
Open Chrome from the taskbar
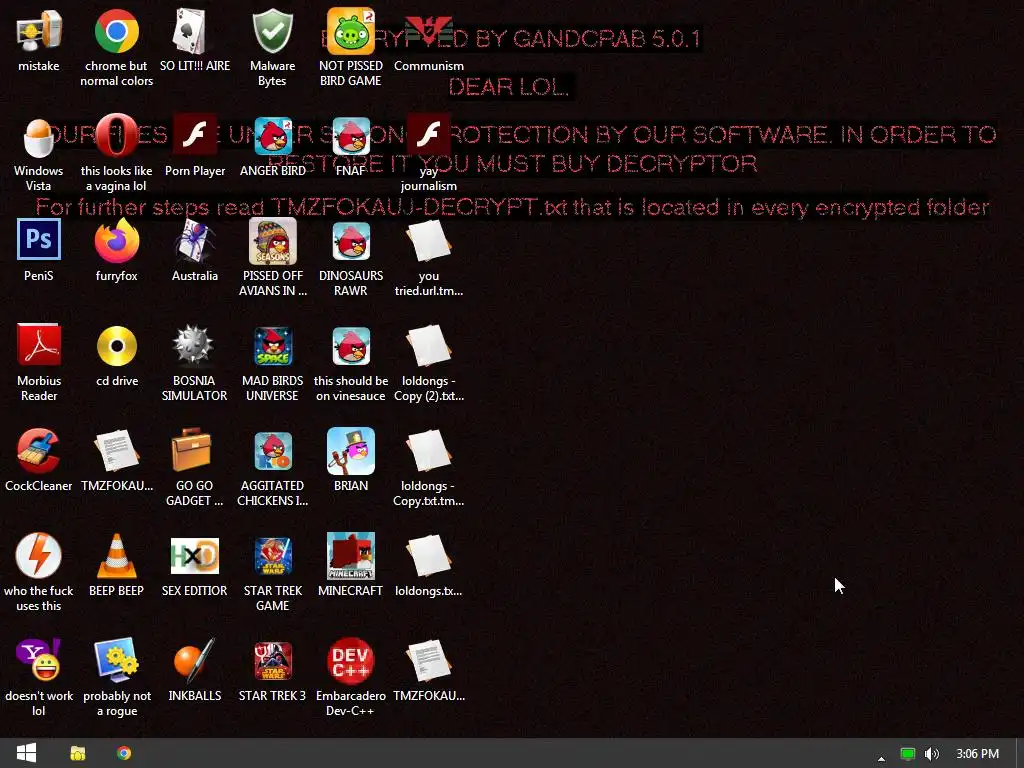tap(123, 753)
